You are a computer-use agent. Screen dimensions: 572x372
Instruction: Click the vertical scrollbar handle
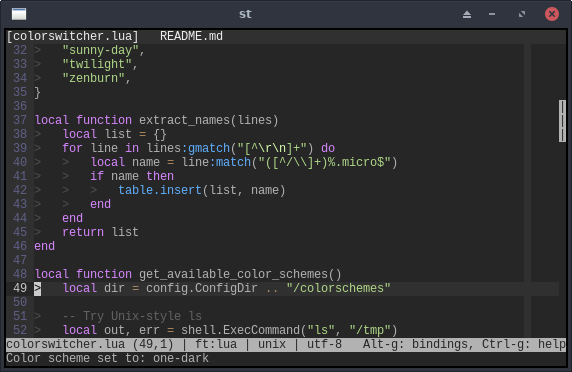pos(562,121)
